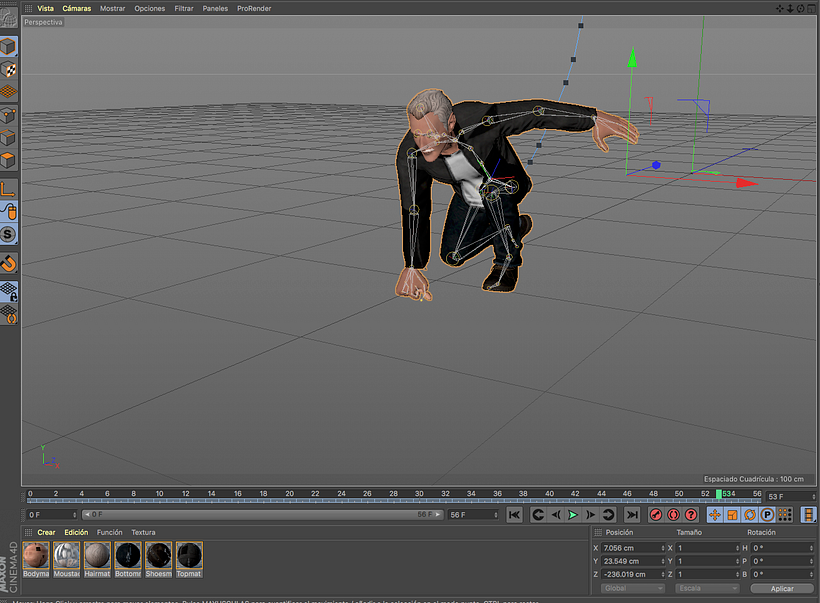
Task: Open the ProRender menu
Action: coord(254,8)
